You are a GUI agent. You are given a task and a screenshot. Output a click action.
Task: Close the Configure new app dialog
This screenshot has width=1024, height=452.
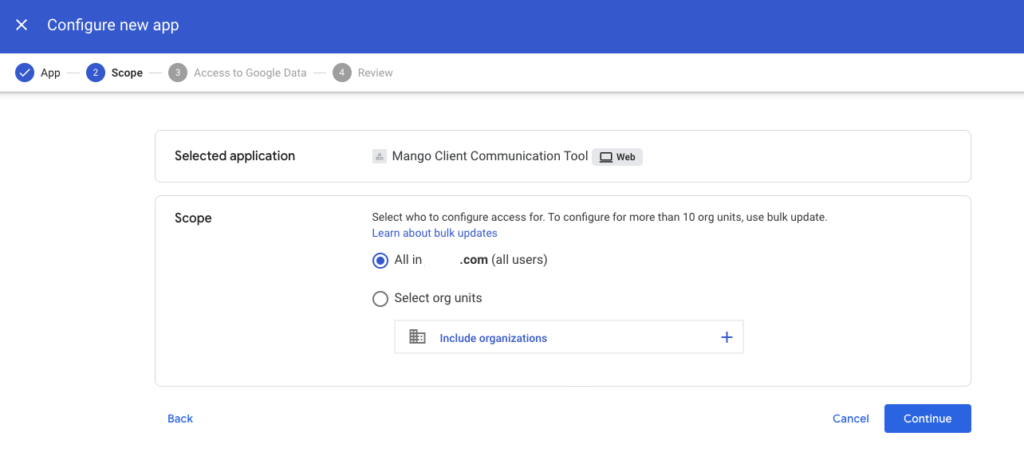[x=22, y=25]
